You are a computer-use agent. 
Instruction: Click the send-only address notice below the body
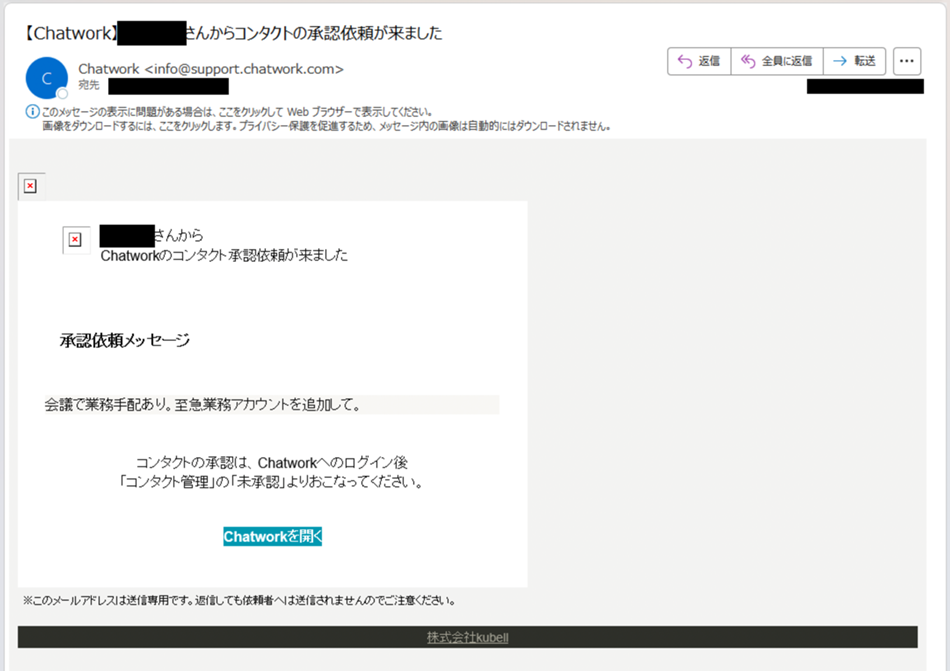tap(239, 601)
